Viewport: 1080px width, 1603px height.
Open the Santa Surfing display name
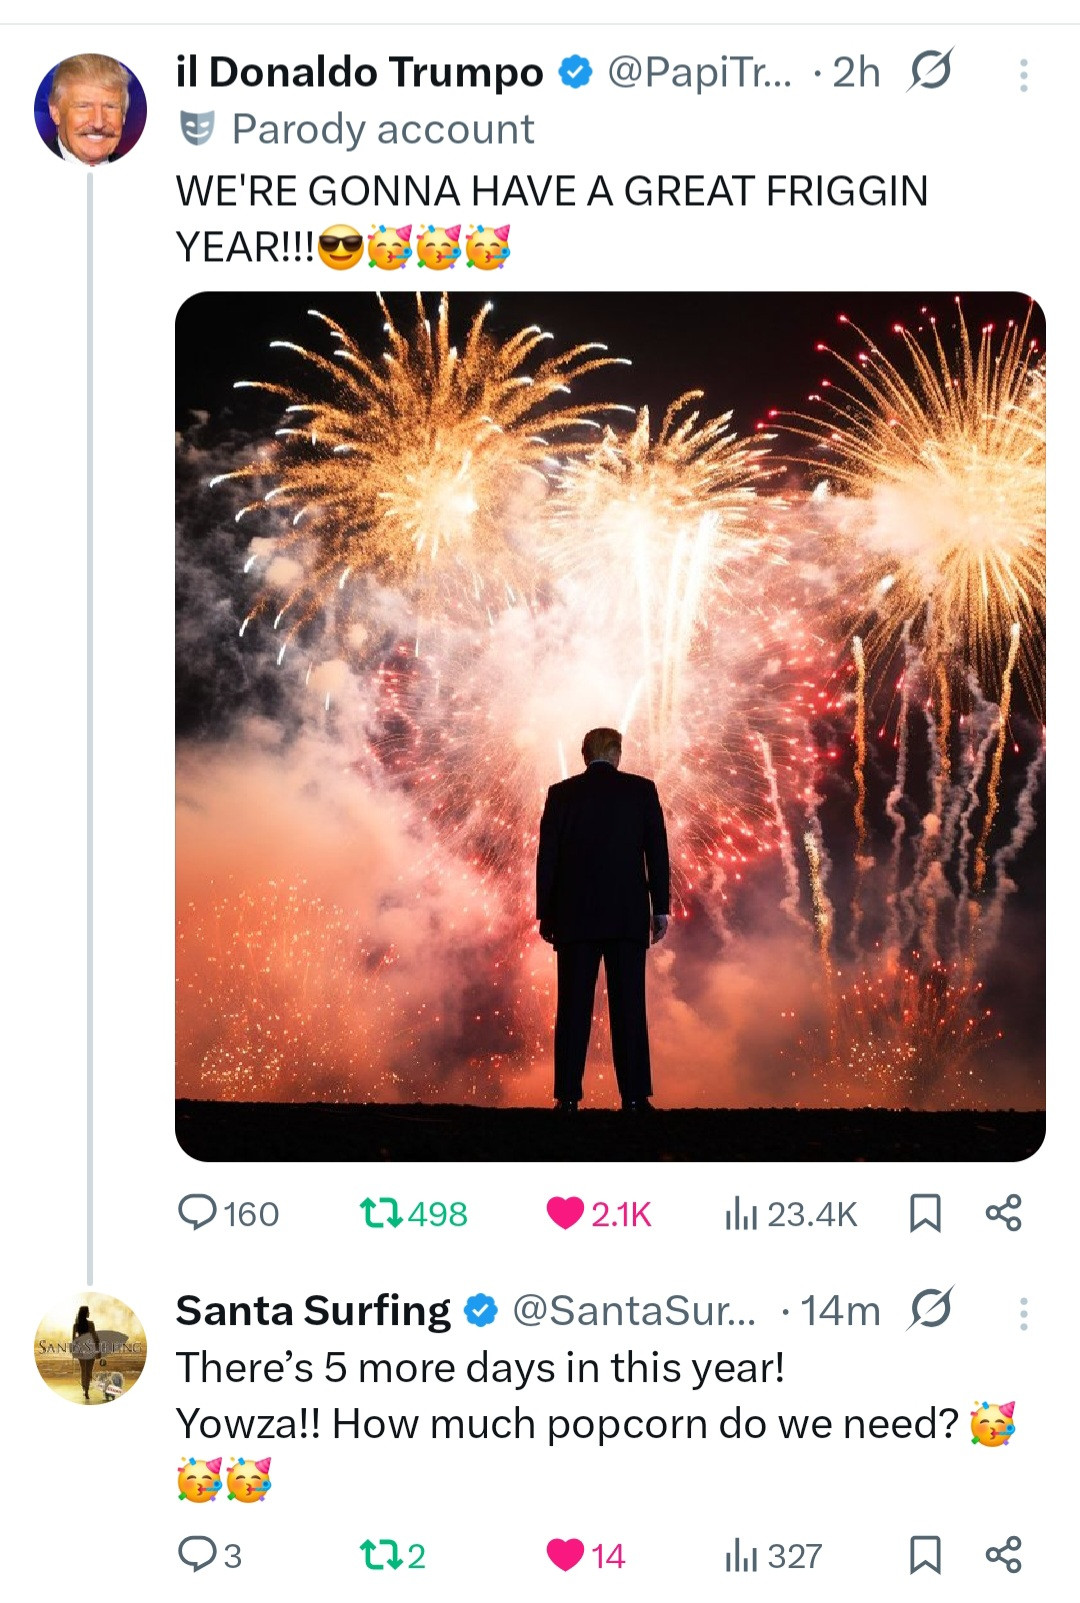click(x=313, y=1310)
